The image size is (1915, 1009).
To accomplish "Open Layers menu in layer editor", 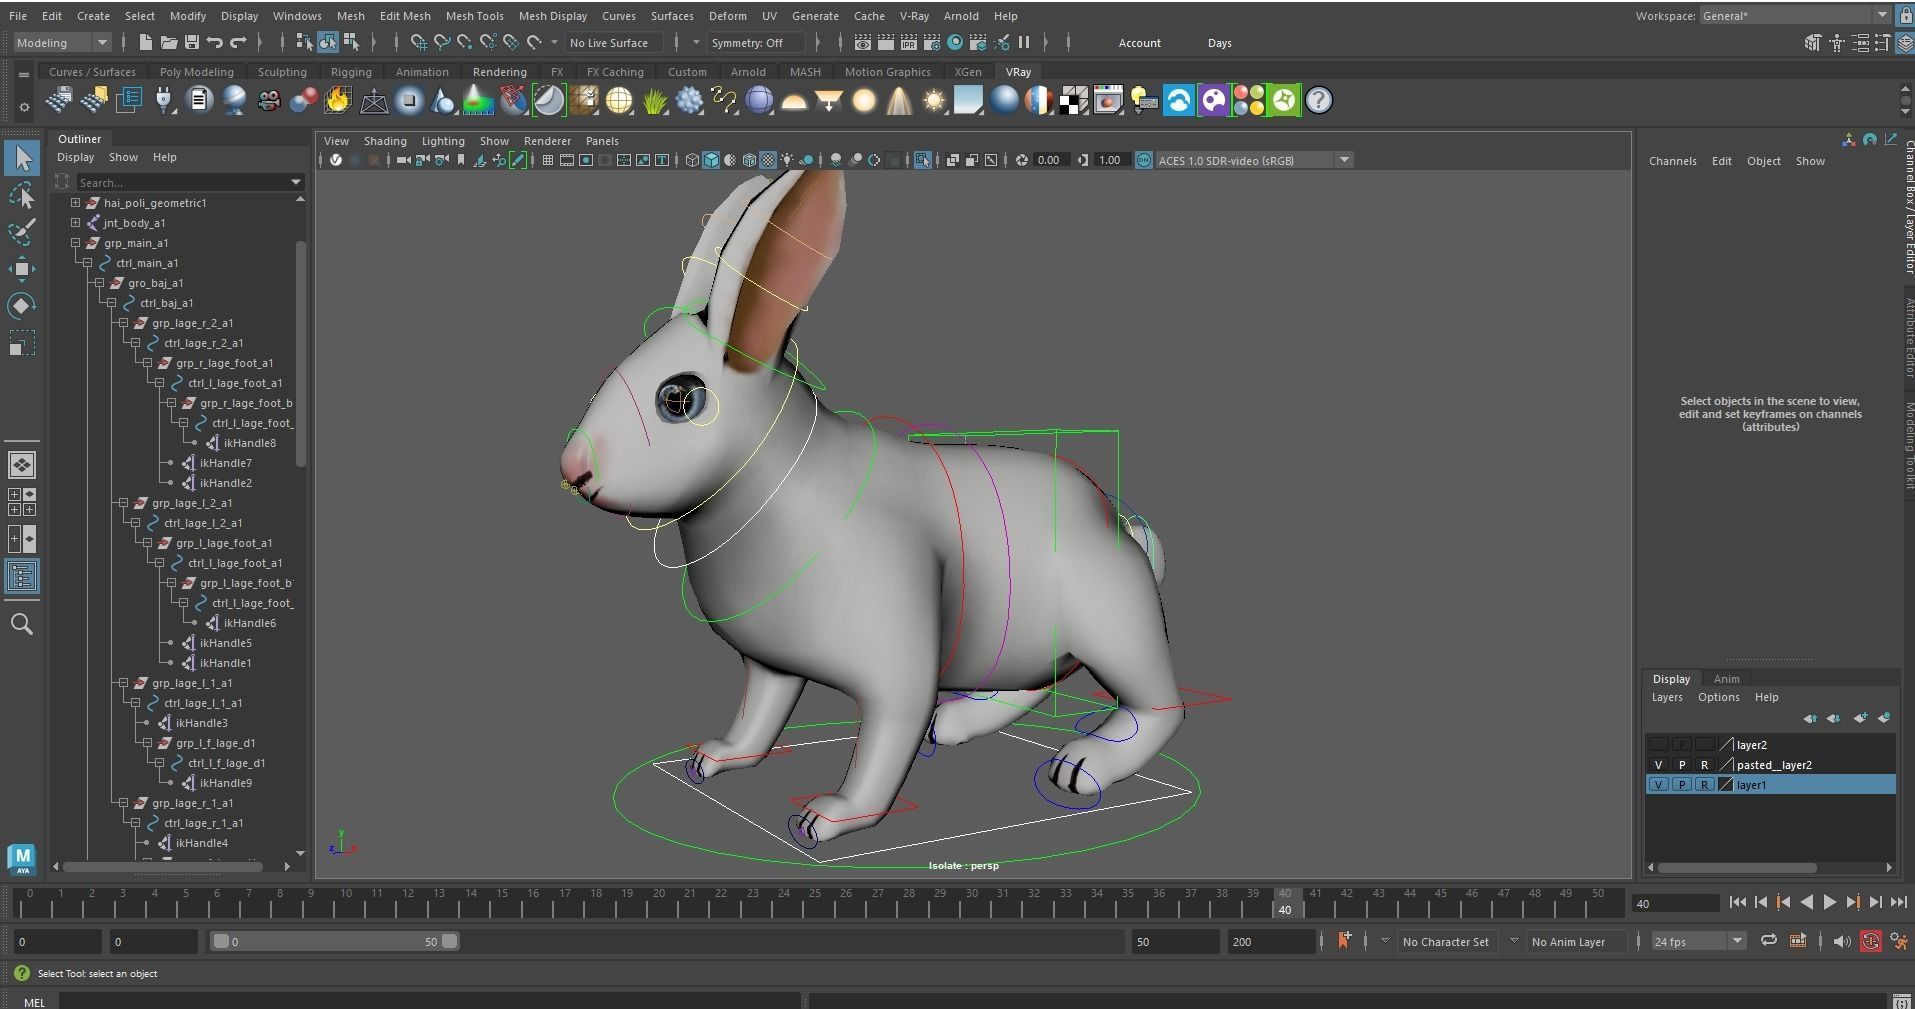I will click(1667, 697).
